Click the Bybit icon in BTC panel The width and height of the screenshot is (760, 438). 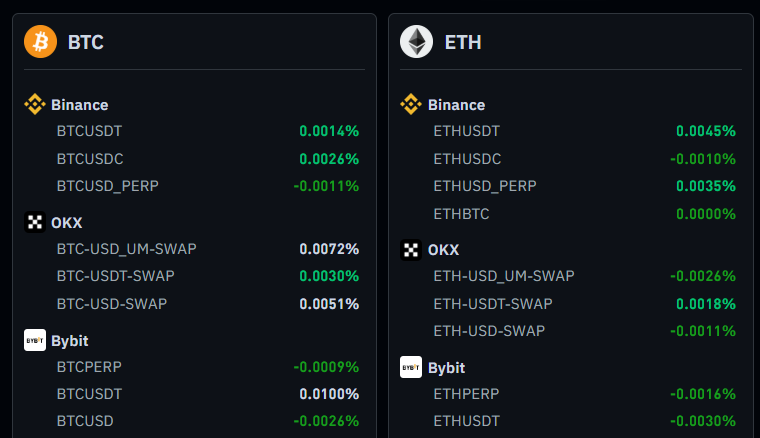click(35, 340)
